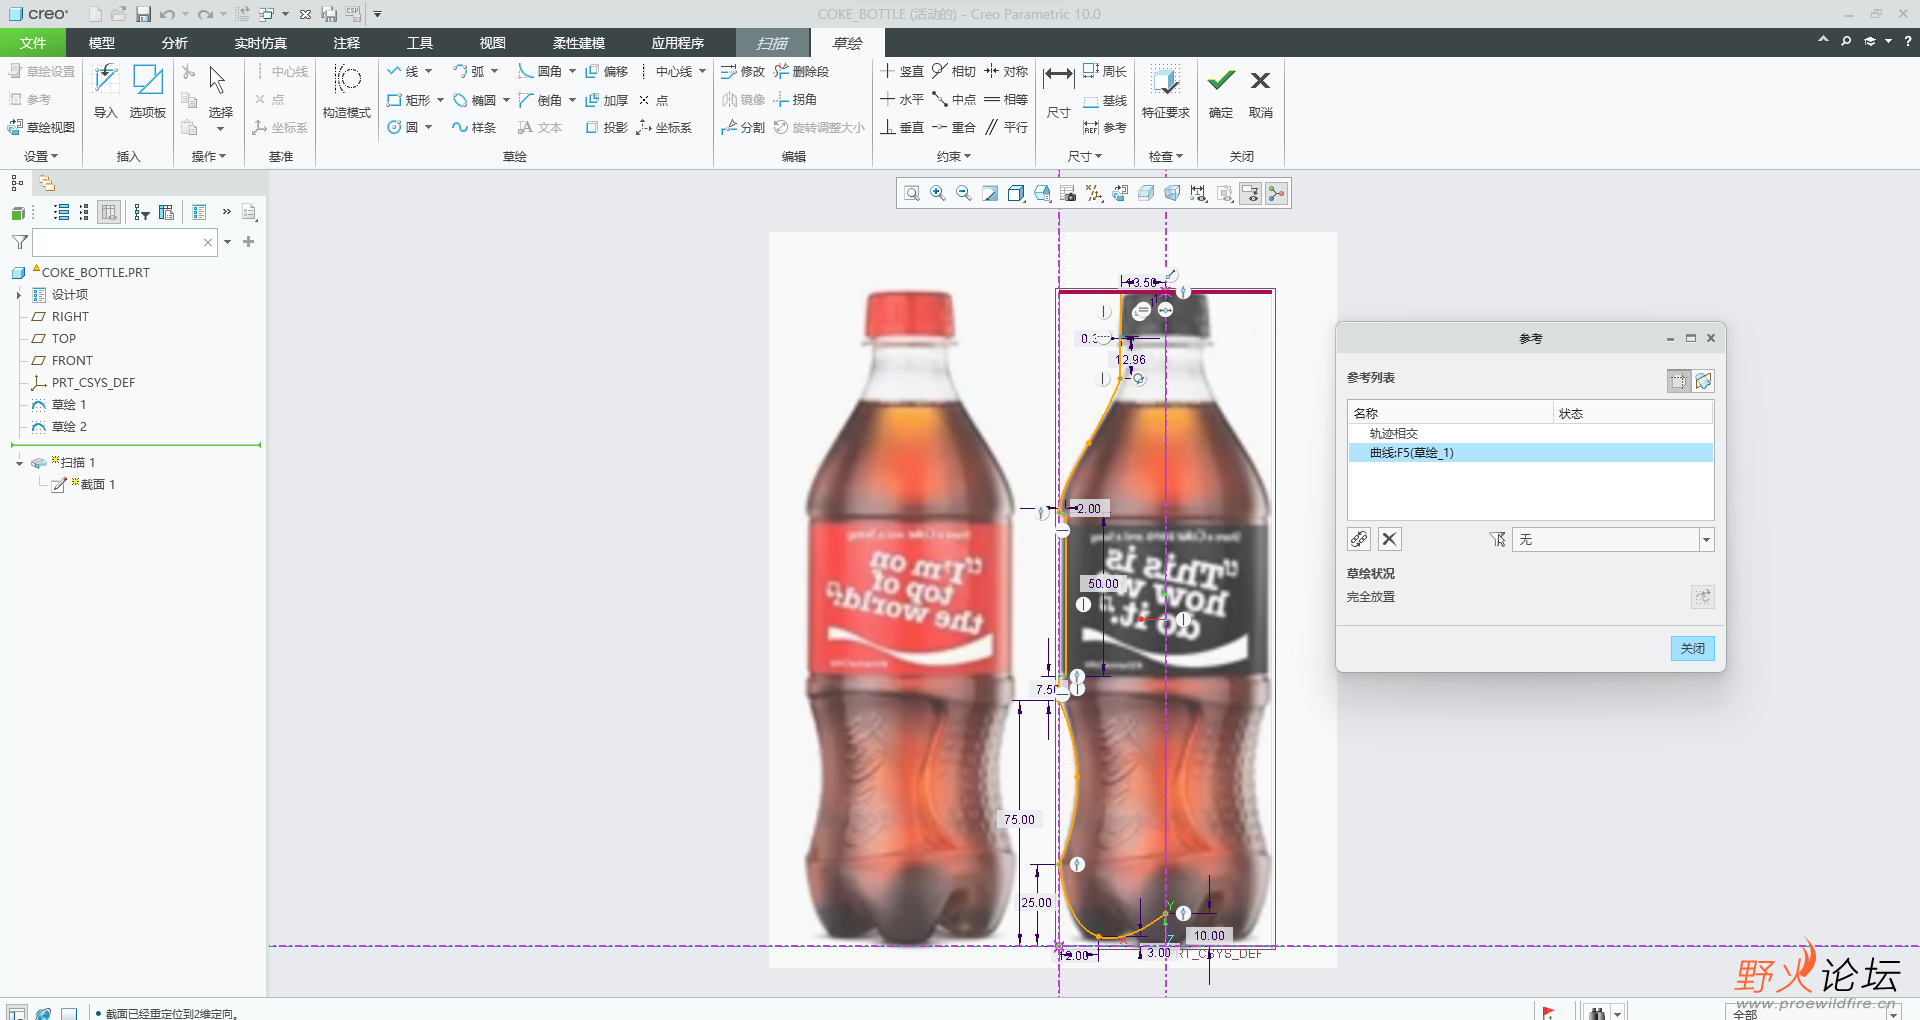Open the 线 line dropdown arrow
Viewport: 1920px width, 1020px height.
(x=428, y=72)
